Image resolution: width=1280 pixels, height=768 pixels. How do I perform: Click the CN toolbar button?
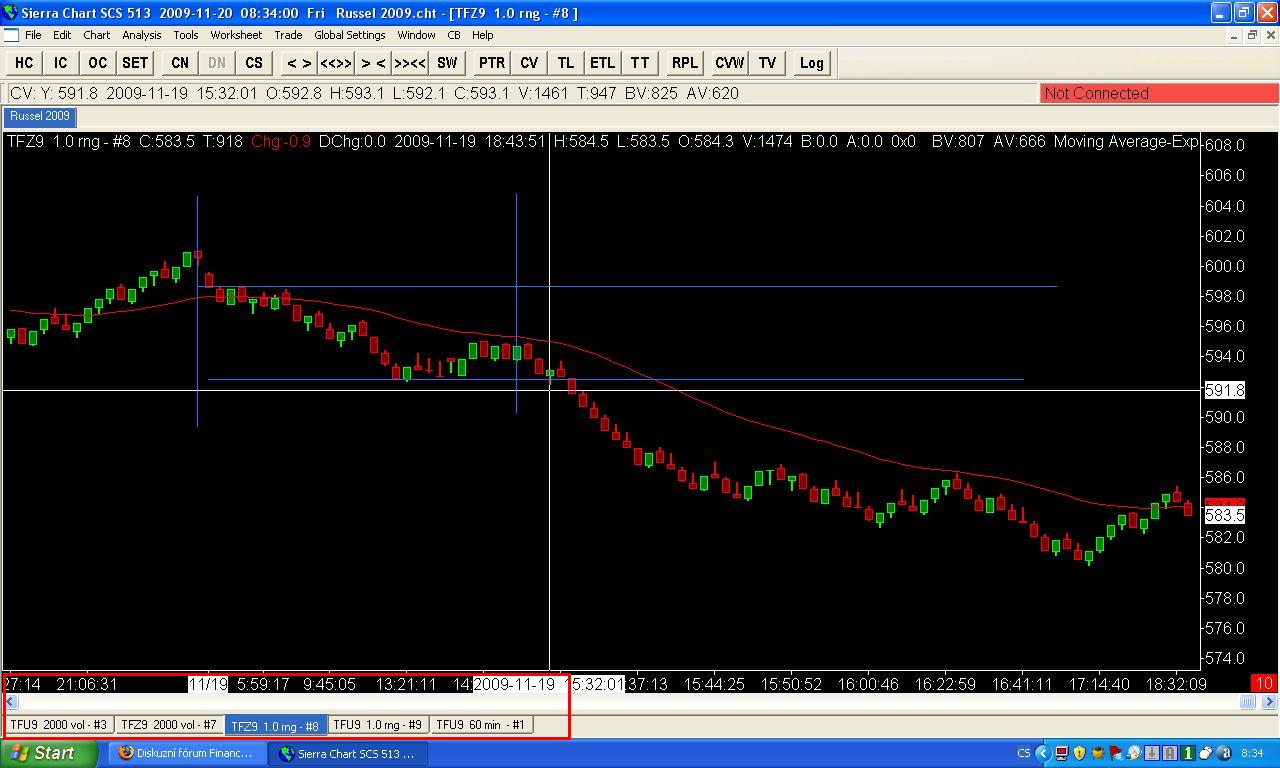[x=180, y=62]
